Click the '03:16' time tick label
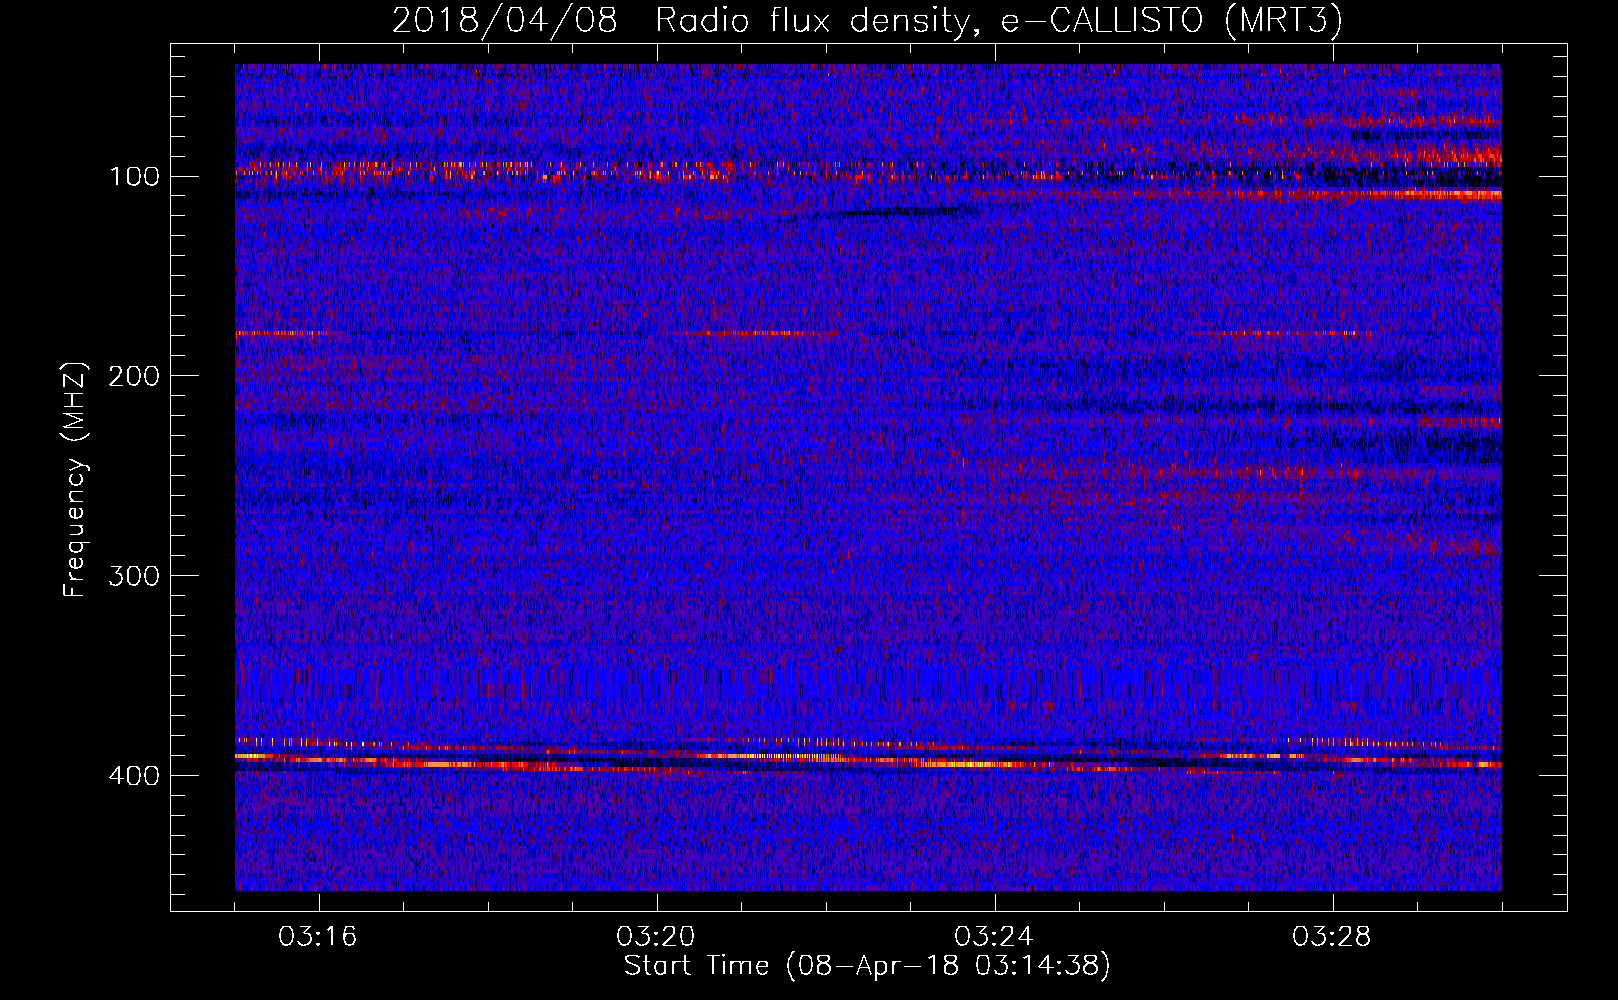The height and width of the screenshot is (1000, 1618). pyautogui.click(x=319, y=937)
